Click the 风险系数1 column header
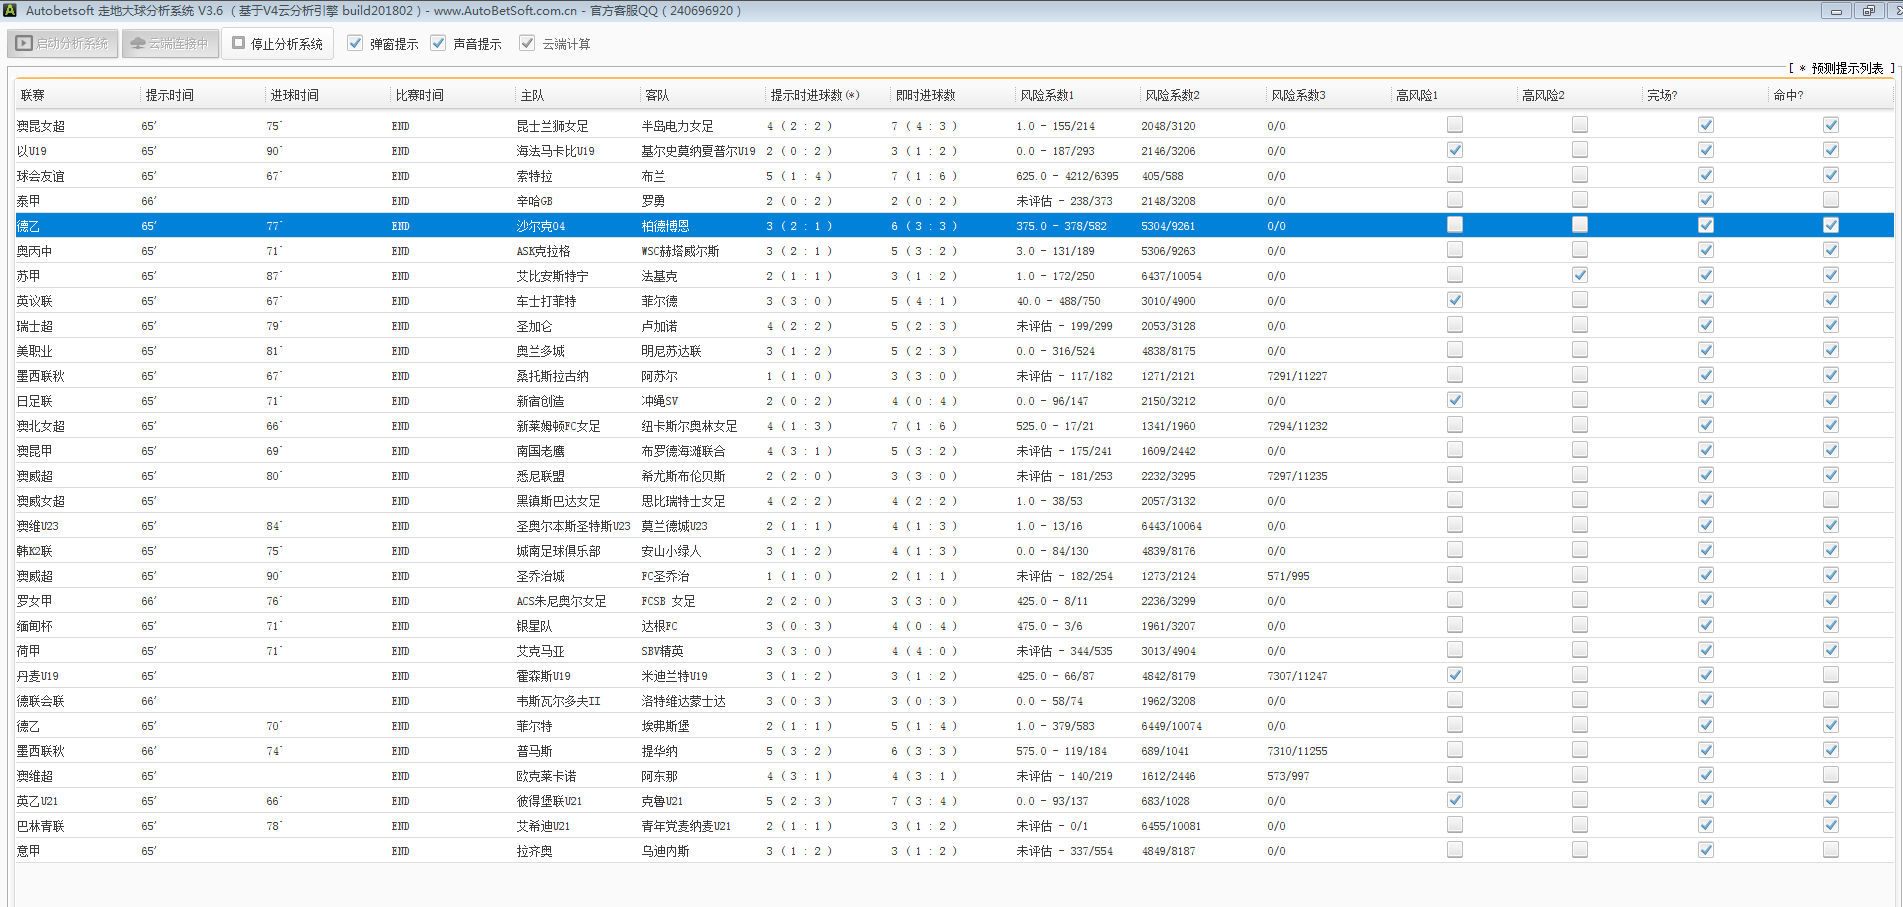This screenshot has width=1903, height=907. click(1047, 95)
